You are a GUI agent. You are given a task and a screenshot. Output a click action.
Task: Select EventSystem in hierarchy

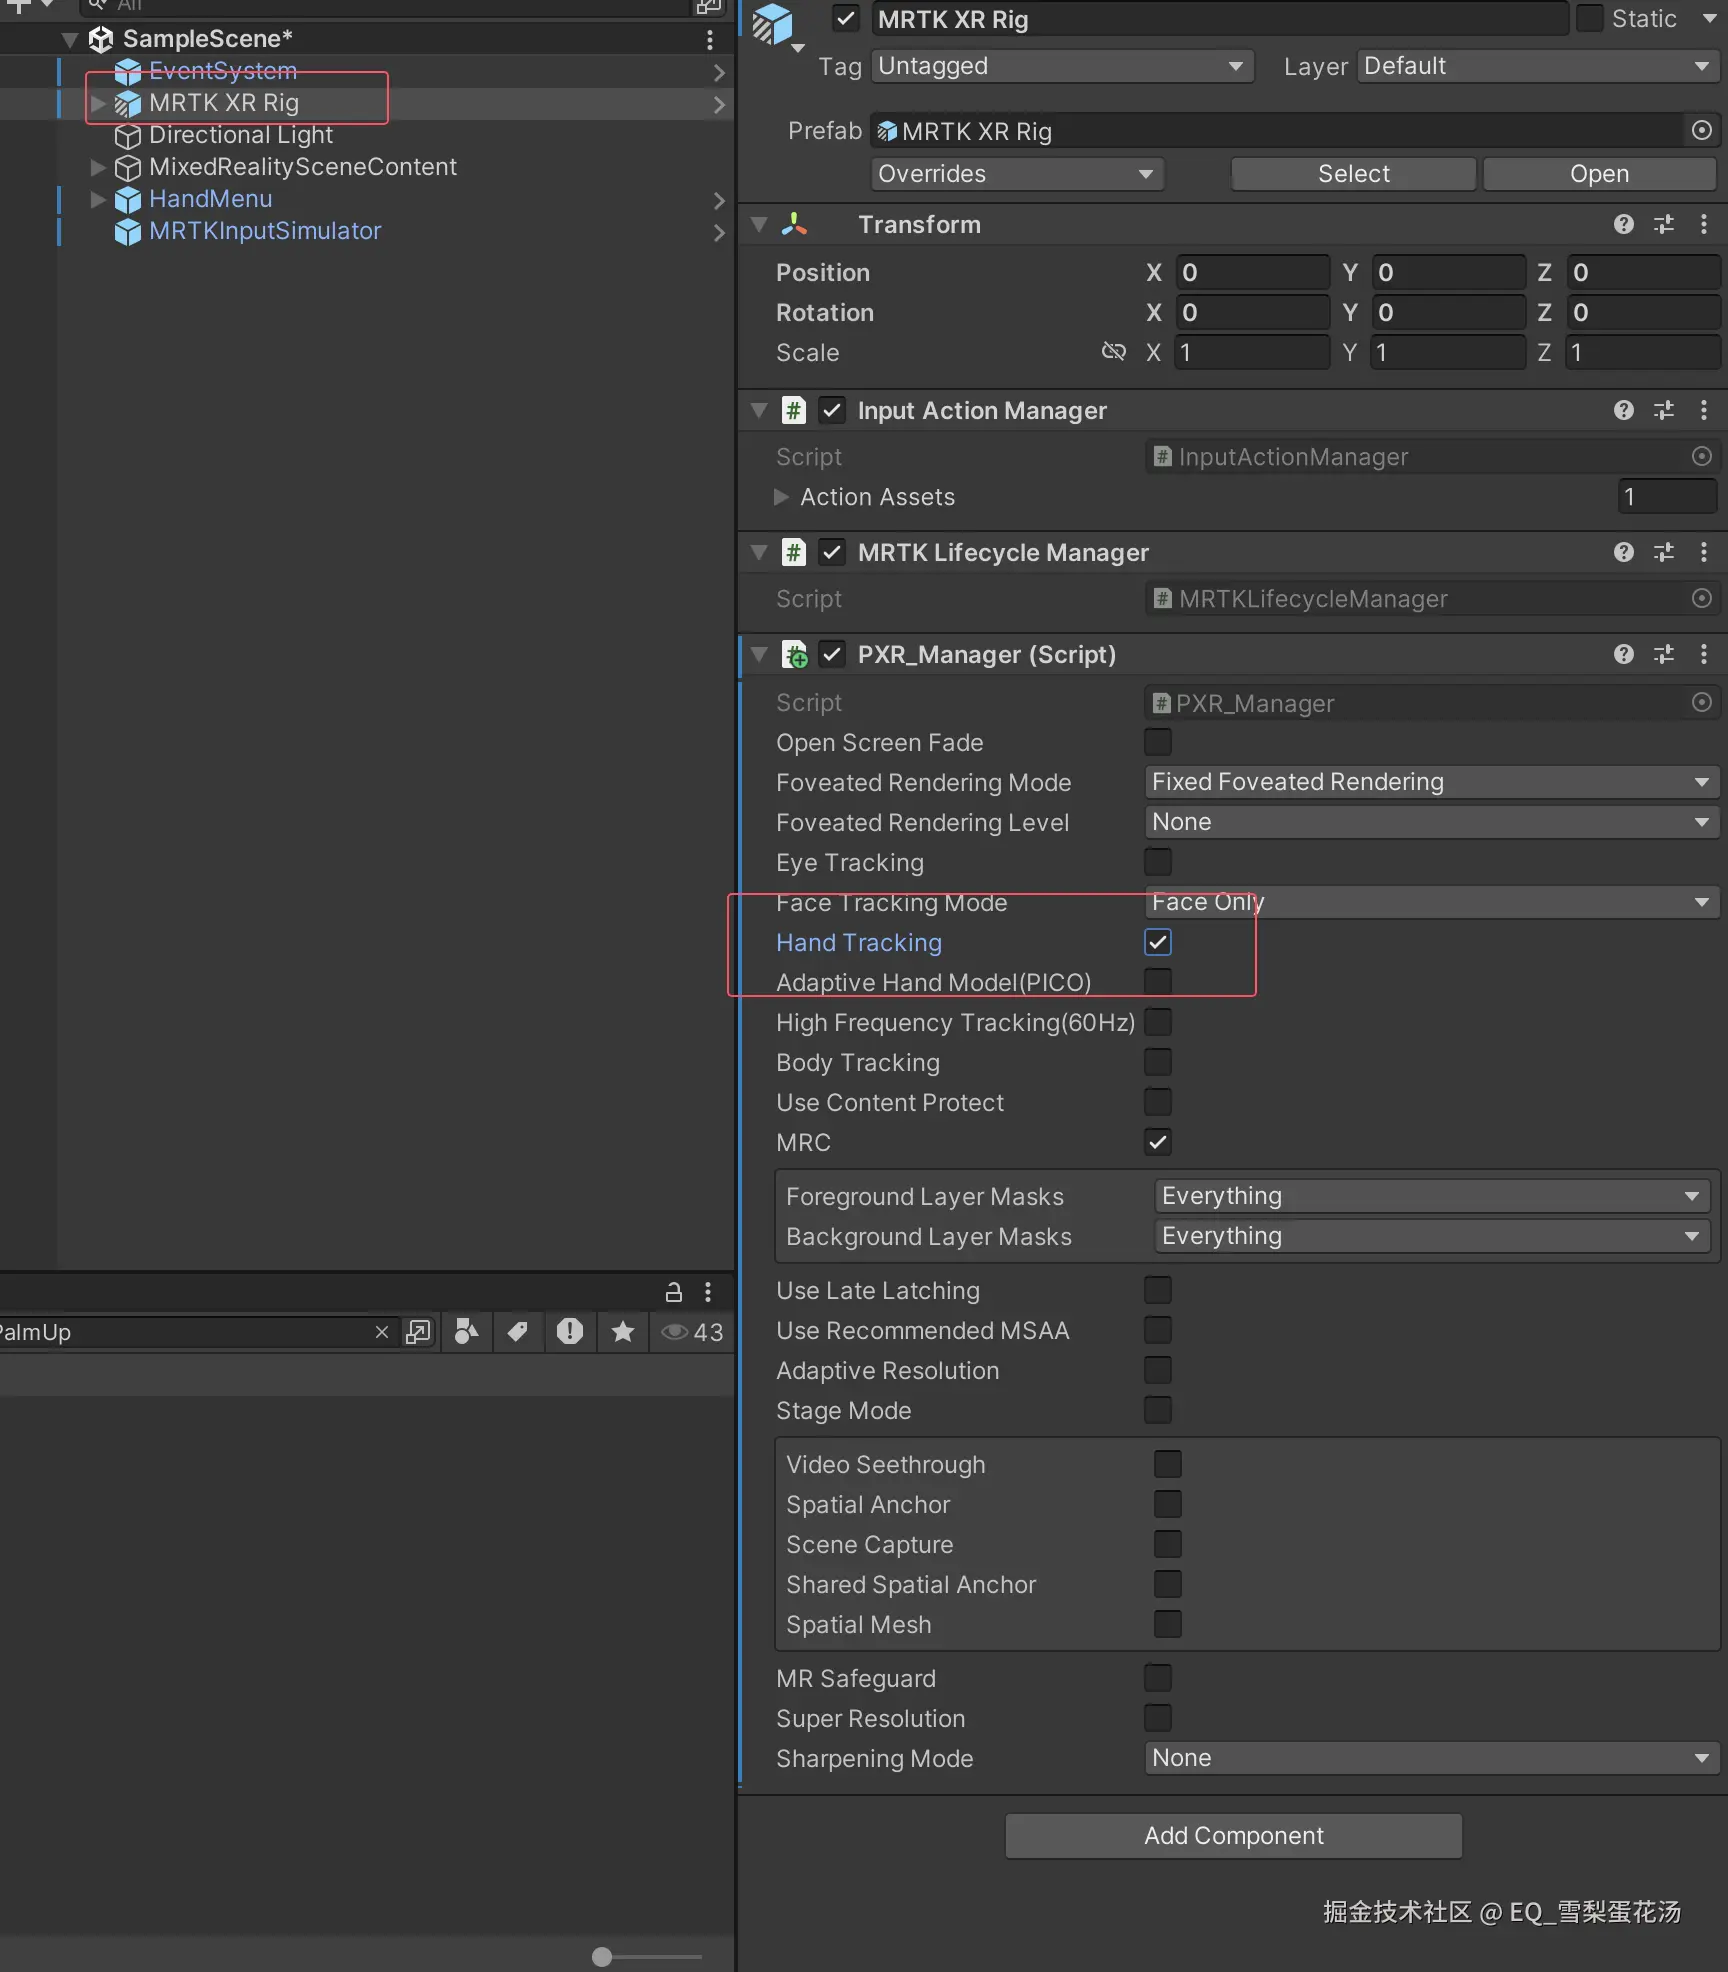[x=223, y=71]
